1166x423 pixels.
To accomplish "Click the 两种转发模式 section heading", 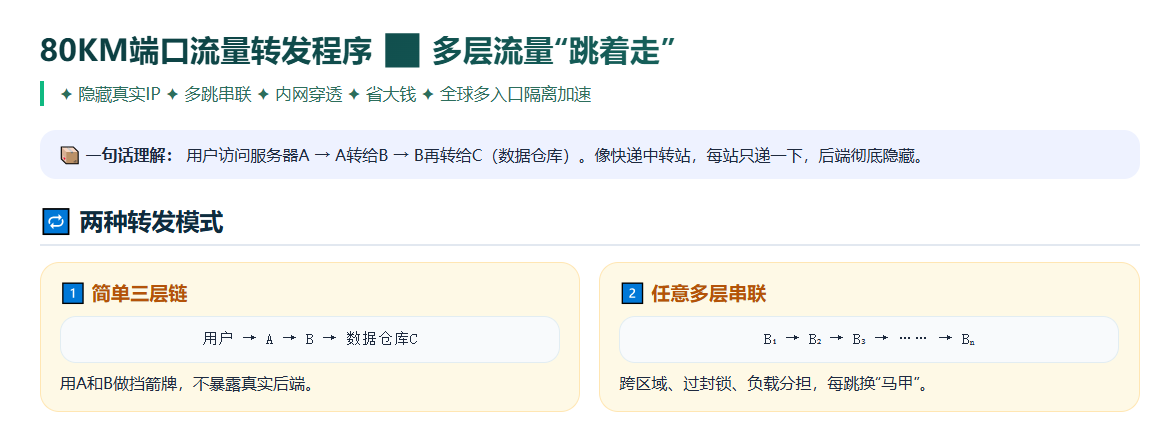I will [151, 222].
